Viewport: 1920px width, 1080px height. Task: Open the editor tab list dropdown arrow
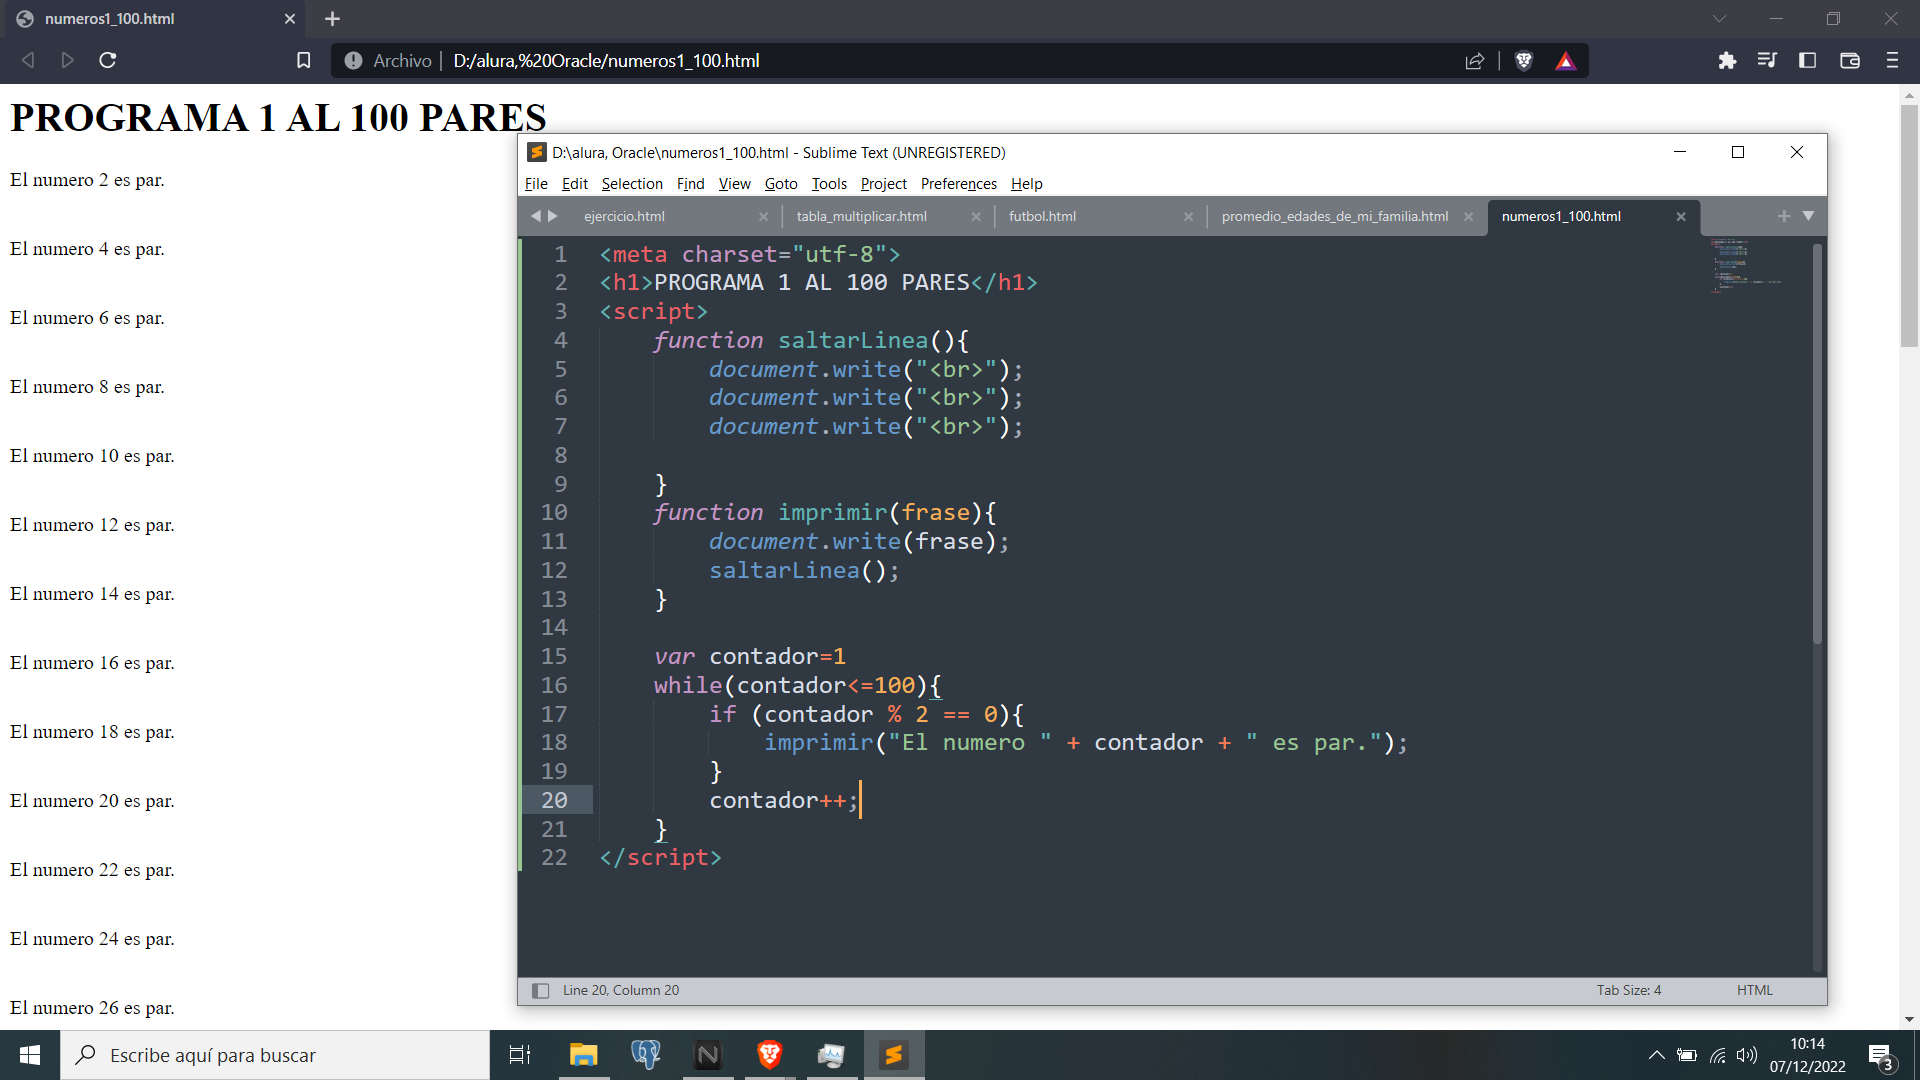(1808, 216)
